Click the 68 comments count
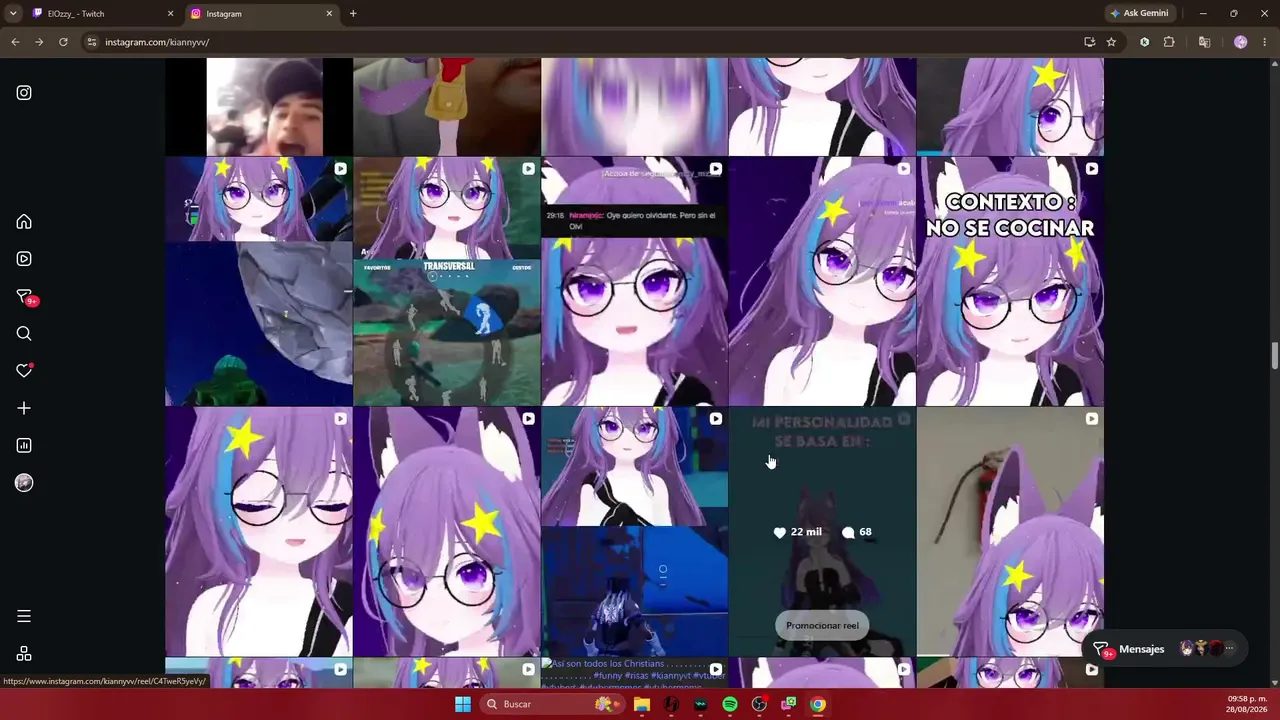This screenshot has width=1280, height=720. point(857,532)
